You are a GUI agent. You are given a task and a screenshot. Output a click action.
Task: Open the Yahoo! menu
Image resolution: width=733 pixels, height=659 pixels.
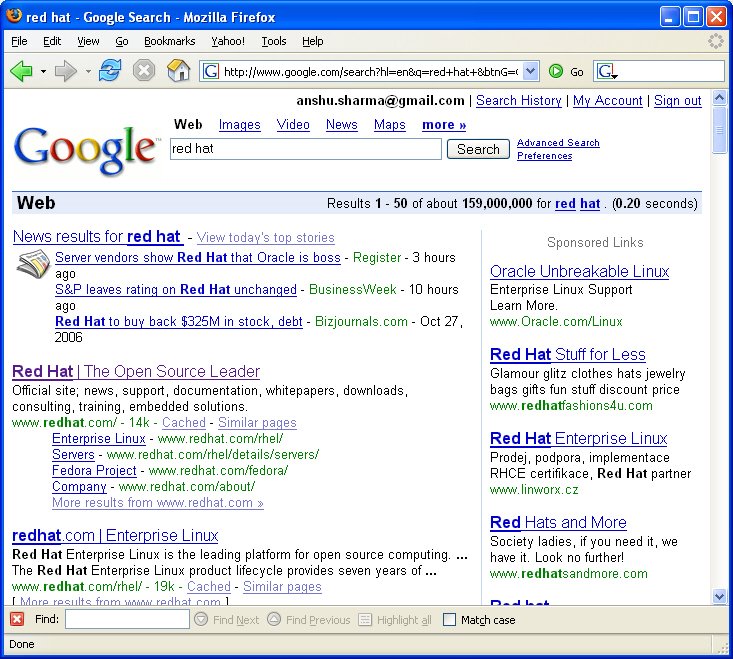pos(228,41)
